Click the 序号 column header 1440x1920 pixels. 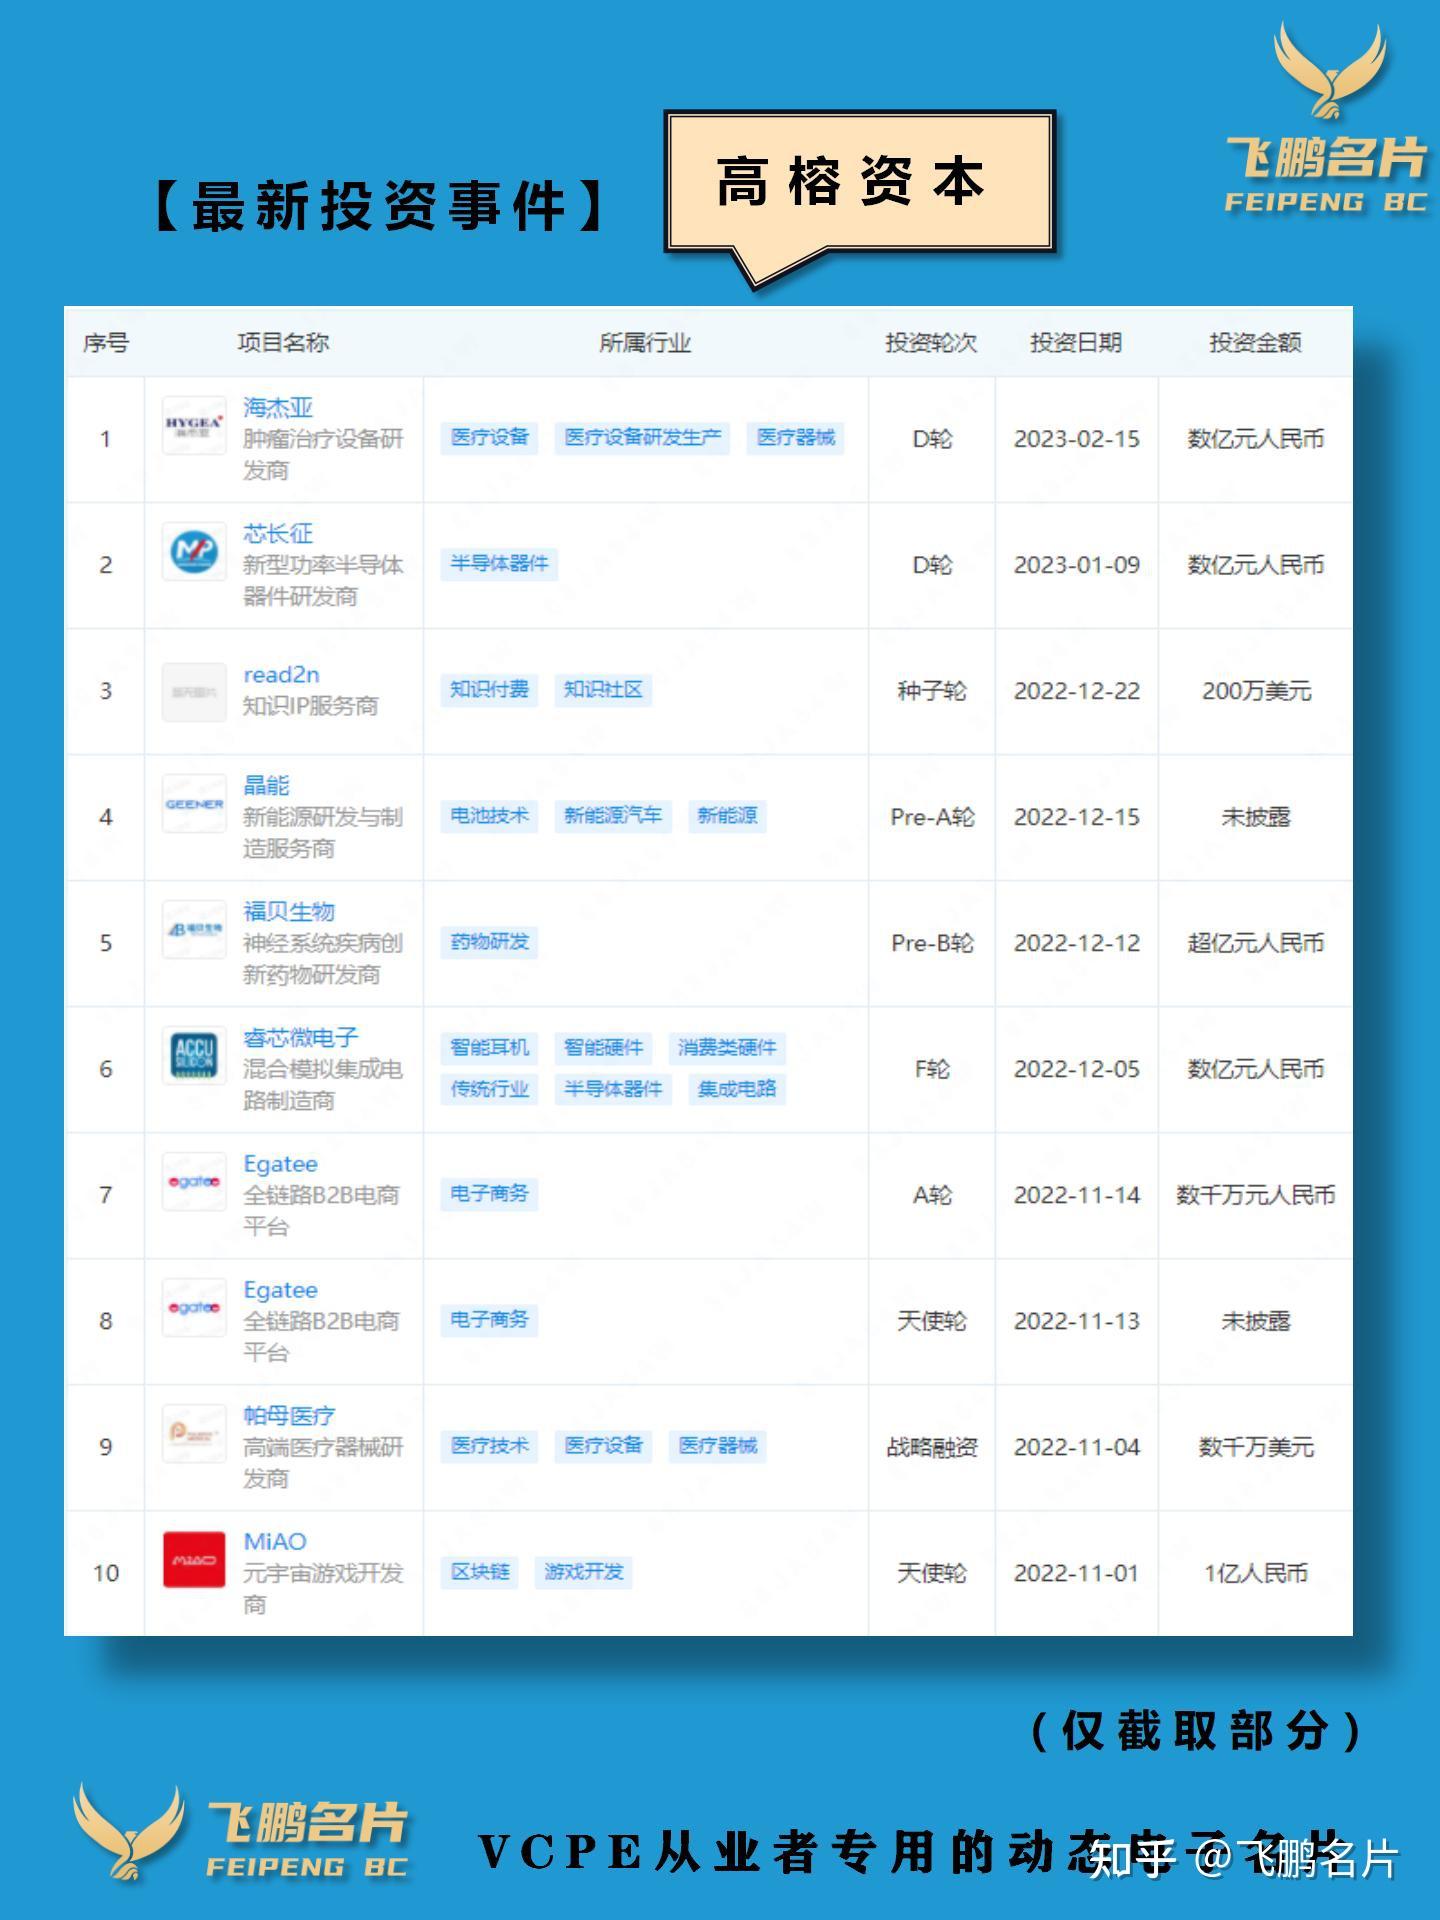105,343
